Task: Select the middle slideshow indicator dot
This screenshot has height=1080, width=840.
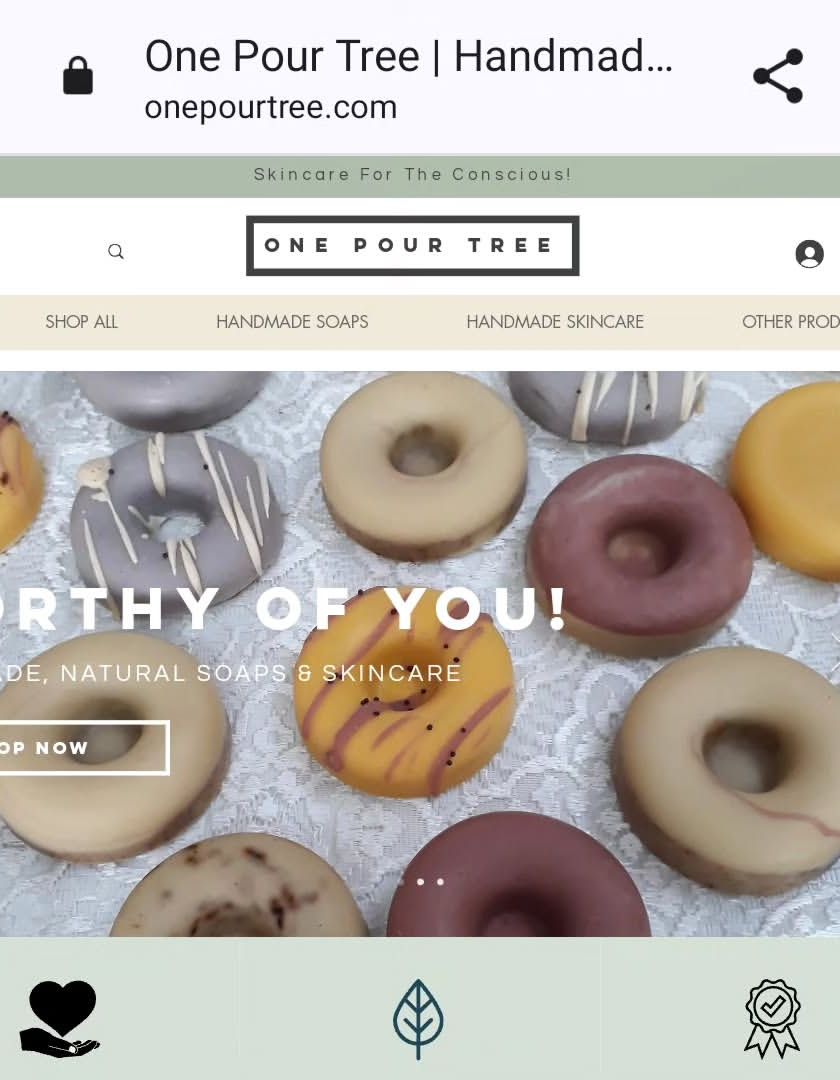Action: coord(421,882)
